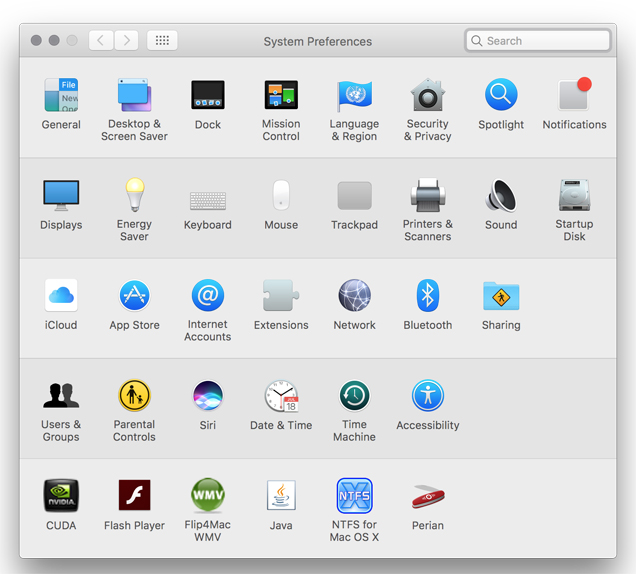The image size is (636, 574).
Task: Click the Show All grid button
Action: click(162, 40)
